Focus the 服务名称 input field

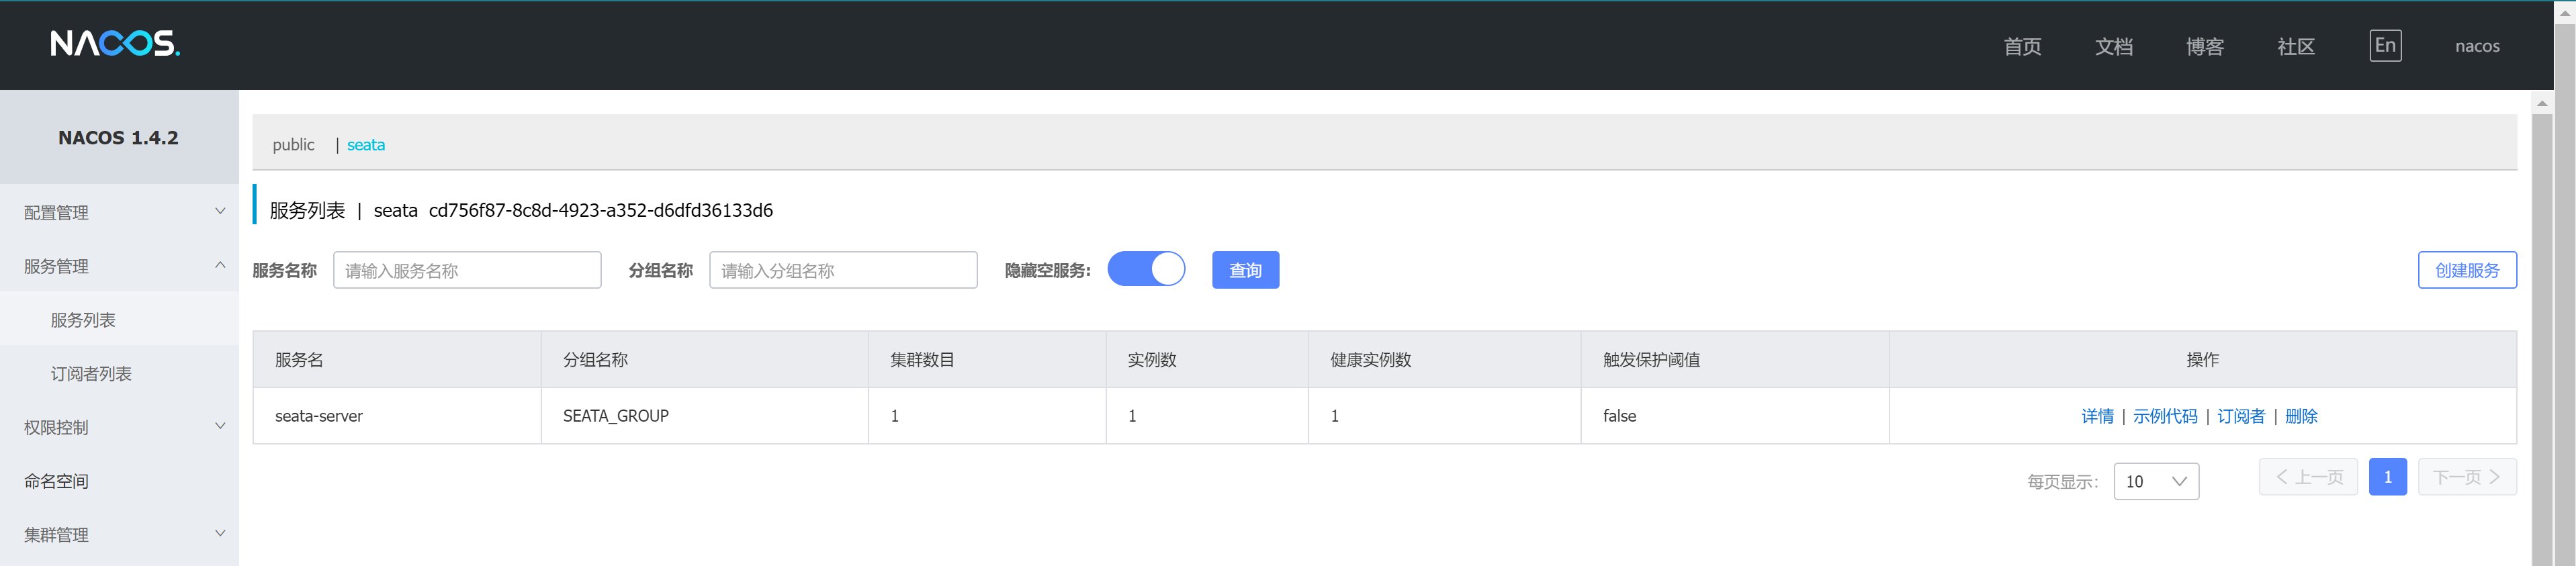pos(467,270)
